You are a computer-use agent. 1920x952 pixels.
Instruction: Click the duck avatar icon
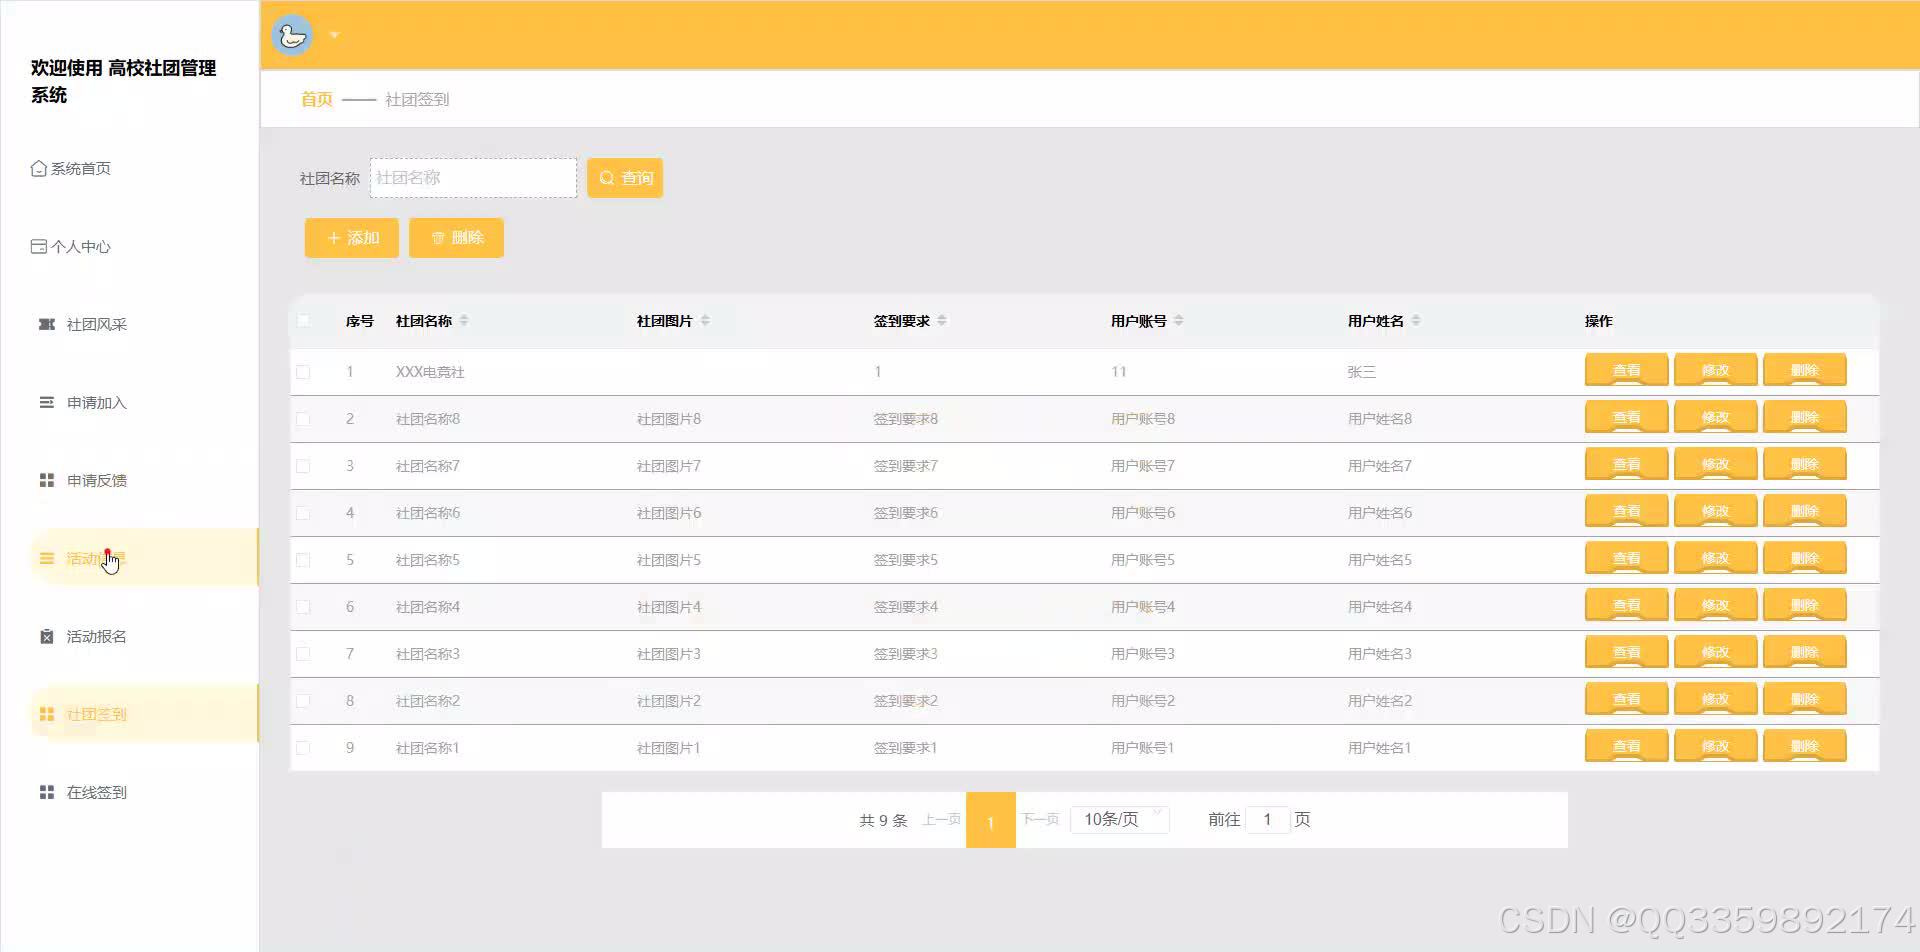click(x=292, y=36)
